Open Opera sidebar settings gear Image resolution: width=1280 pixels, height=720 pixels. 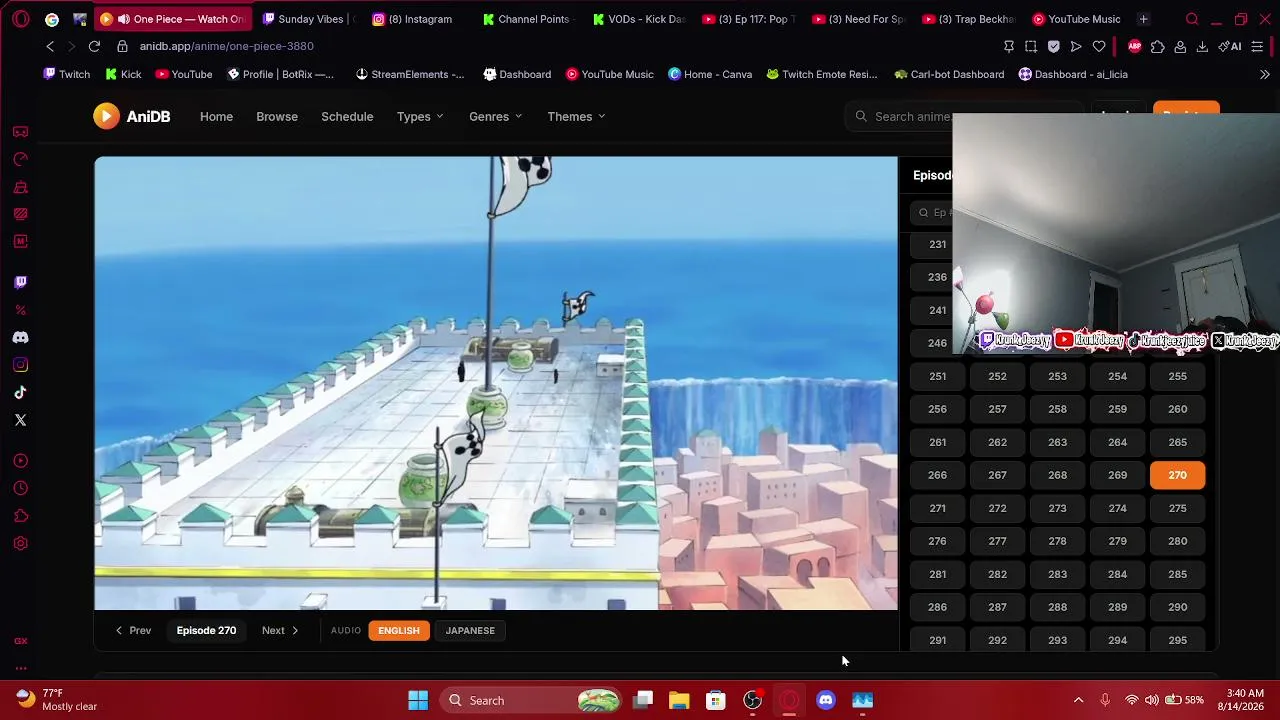coord(20,544)
